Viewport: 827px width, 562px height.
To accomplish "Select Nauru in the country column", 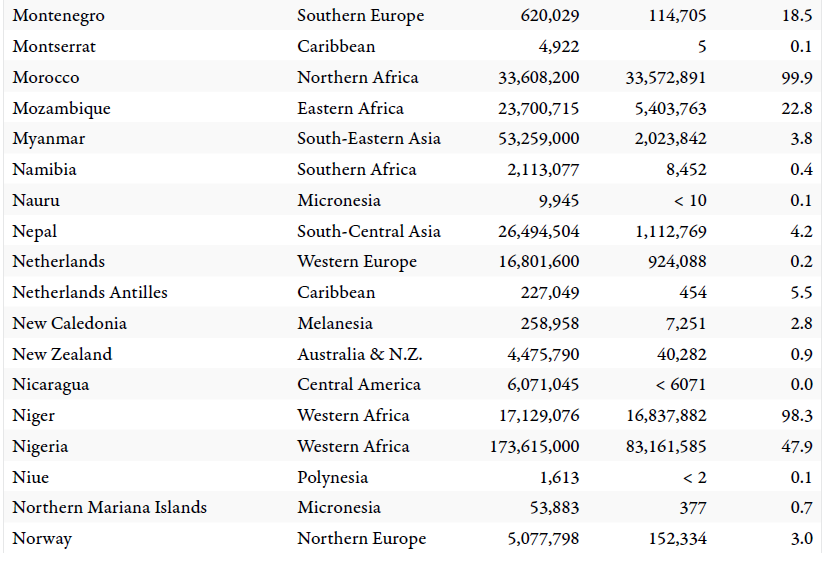I will tap(36, 200).
